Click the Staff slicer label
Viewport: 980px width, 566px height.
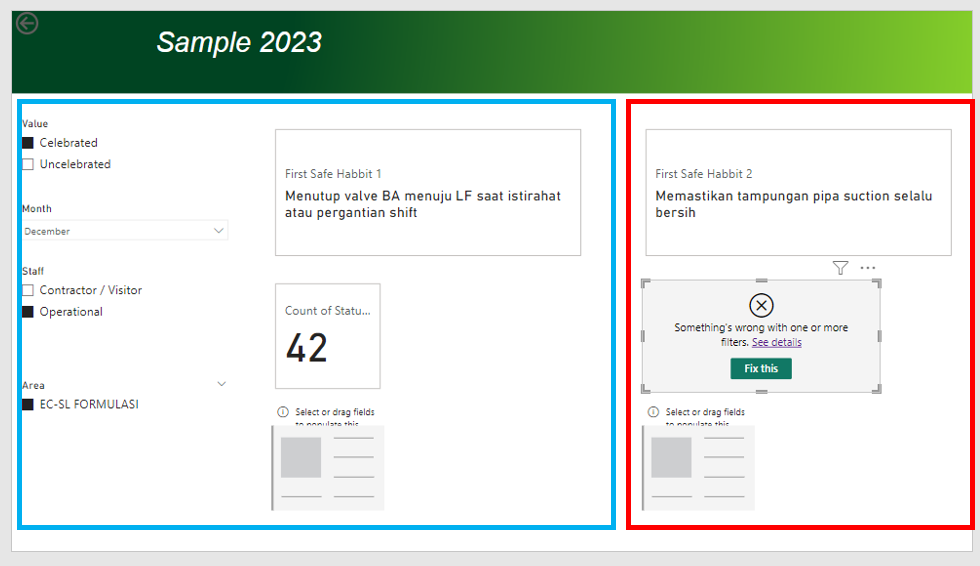[33, 271]
